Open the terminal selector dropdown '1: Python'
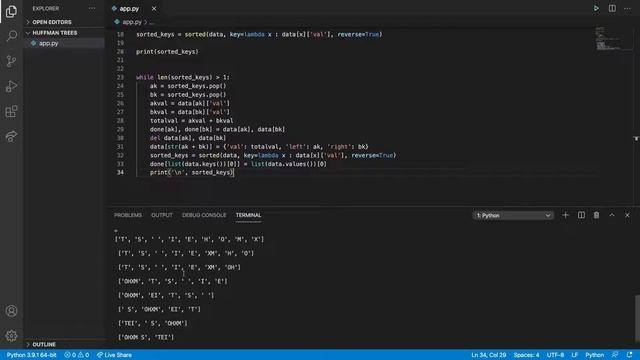640x360 pixels. pos(513,216)
